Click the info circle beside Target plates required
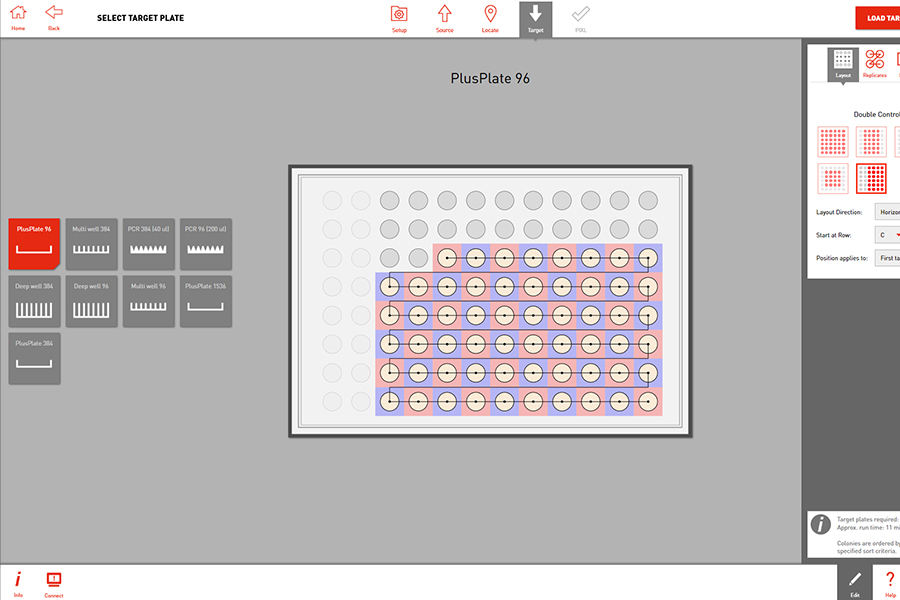Image resolution: width=900 pixels, height=600 pixels. [821, 524]
